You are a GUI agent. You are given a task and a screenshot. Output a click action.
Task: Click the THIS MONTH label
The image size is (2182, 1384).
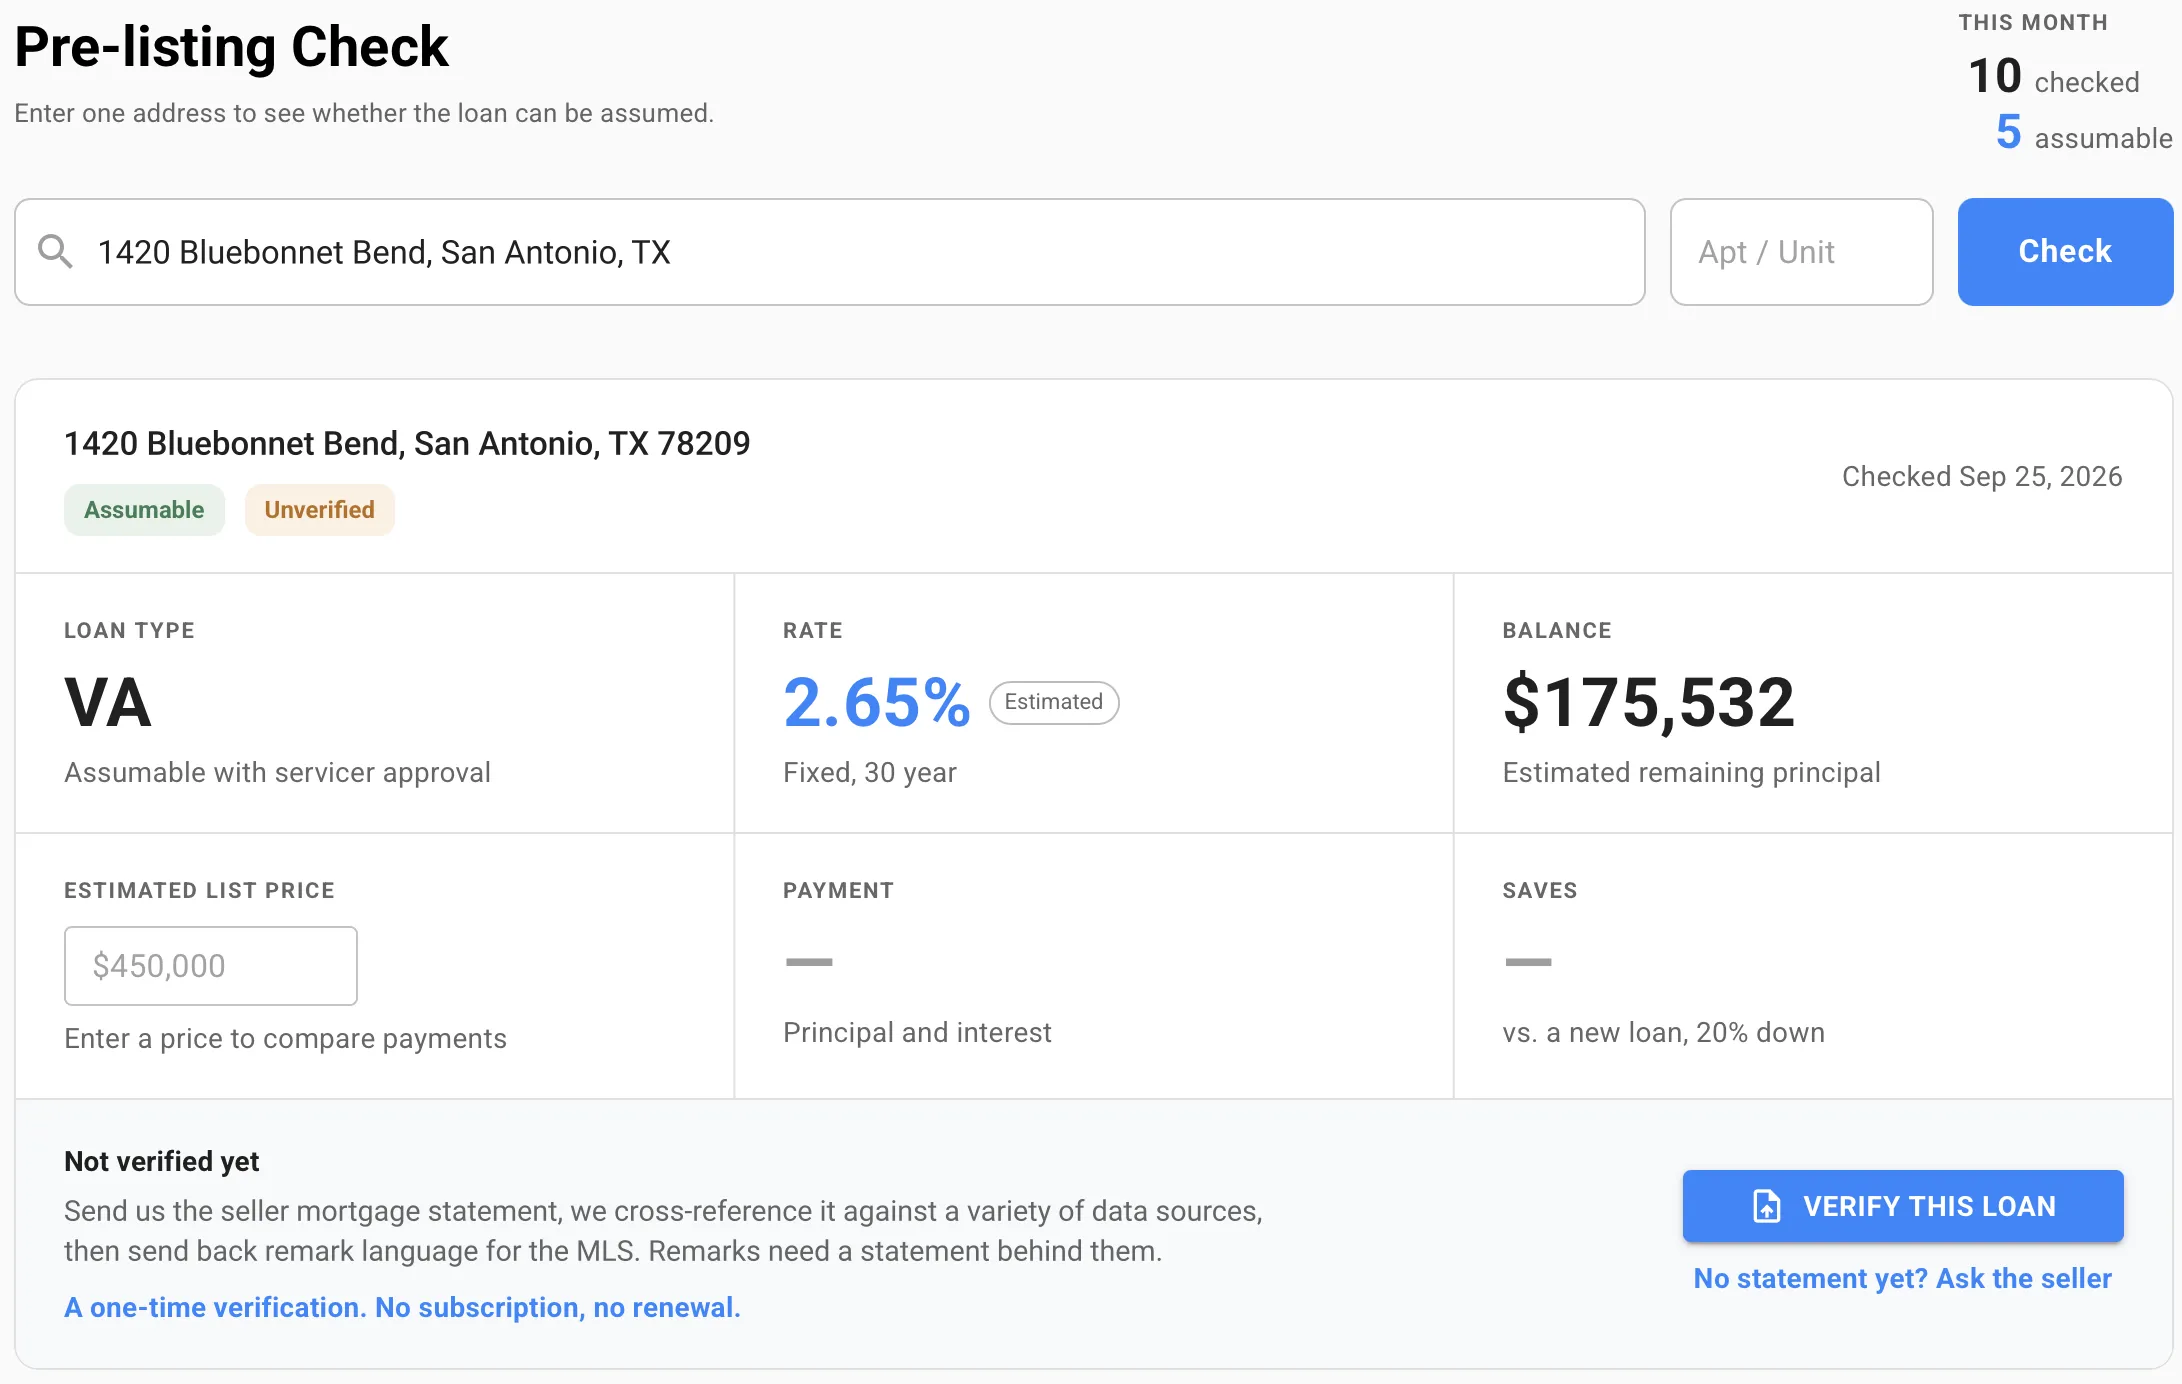coord(2033,22)
